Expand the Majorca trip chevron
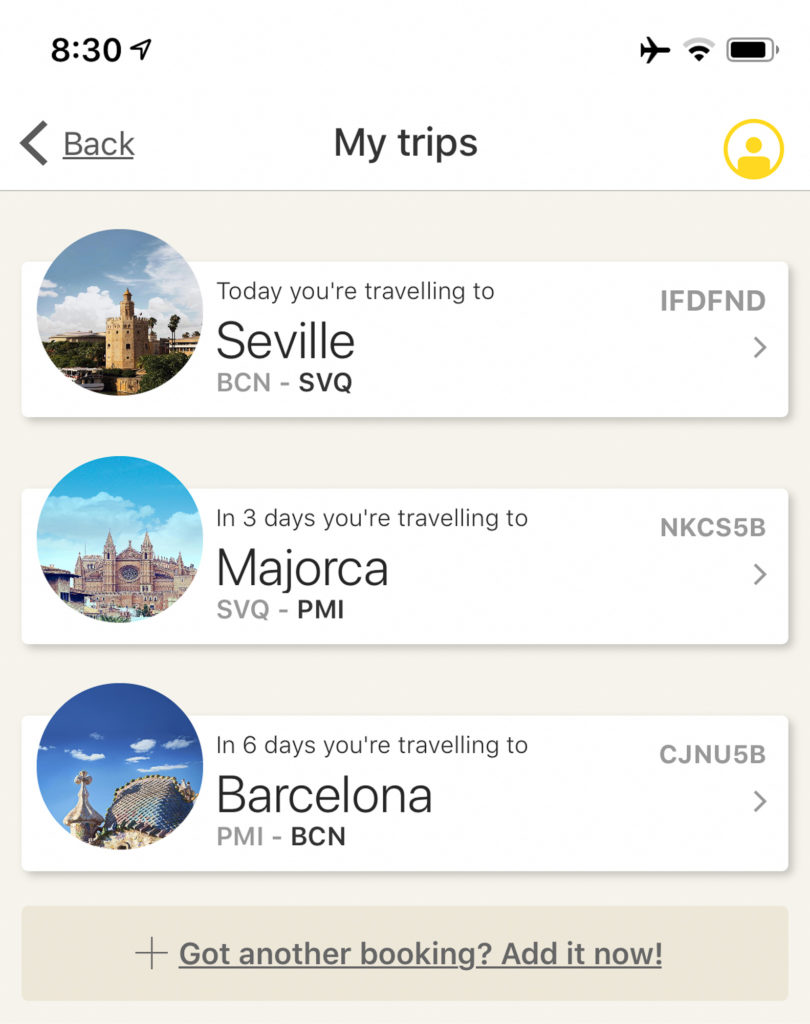Viewport: 810px width, 1024px height. click(760, 574)
